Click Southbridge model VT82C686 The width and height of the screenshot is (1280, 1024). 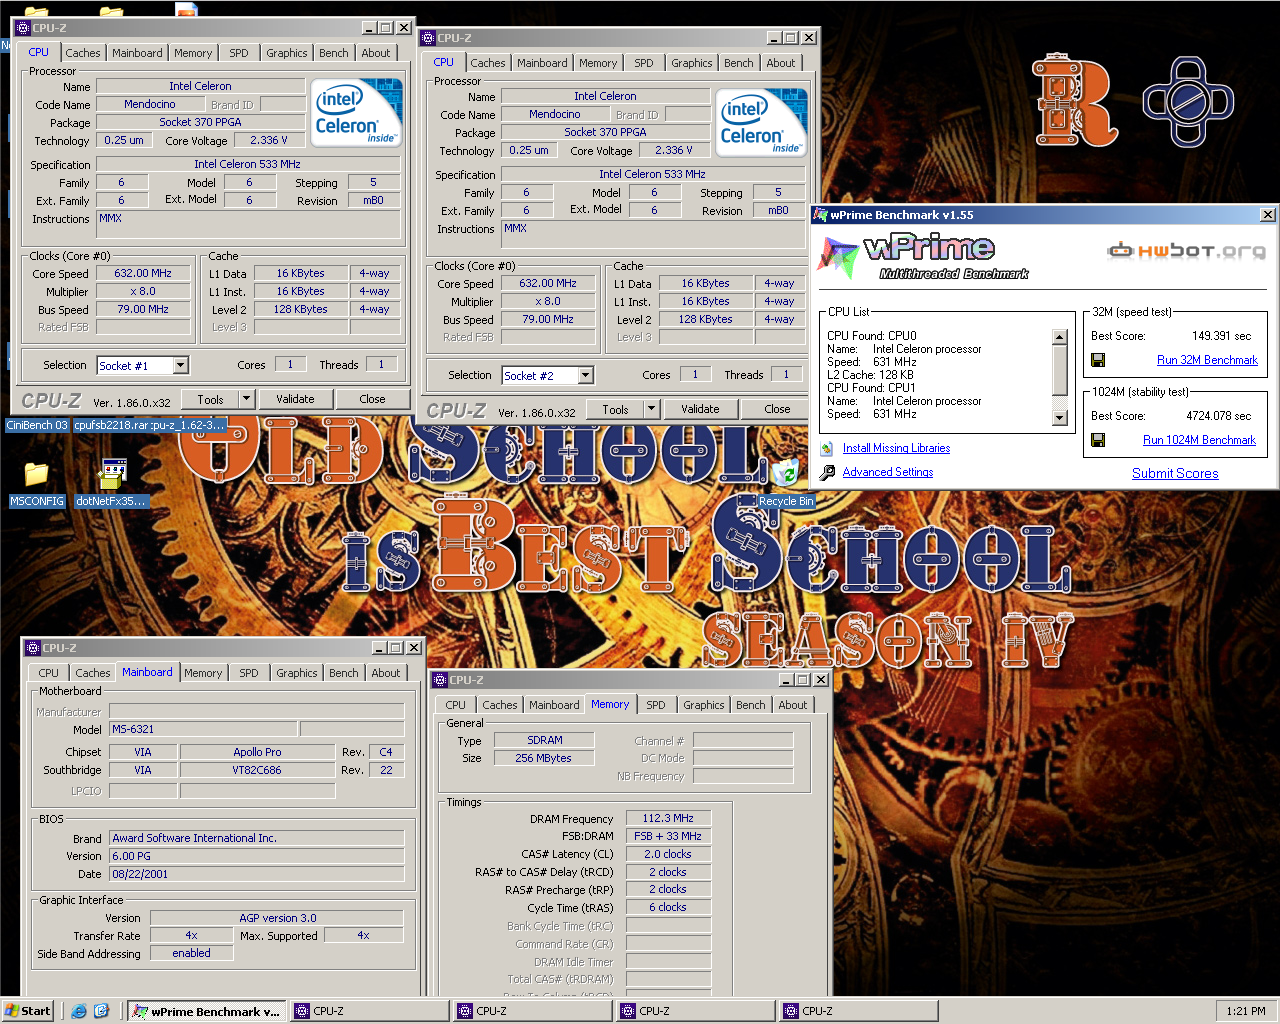point(257,770)
